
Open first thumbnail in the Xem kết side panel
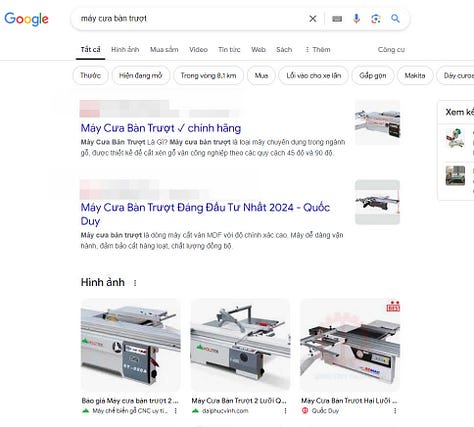(455, 138)
